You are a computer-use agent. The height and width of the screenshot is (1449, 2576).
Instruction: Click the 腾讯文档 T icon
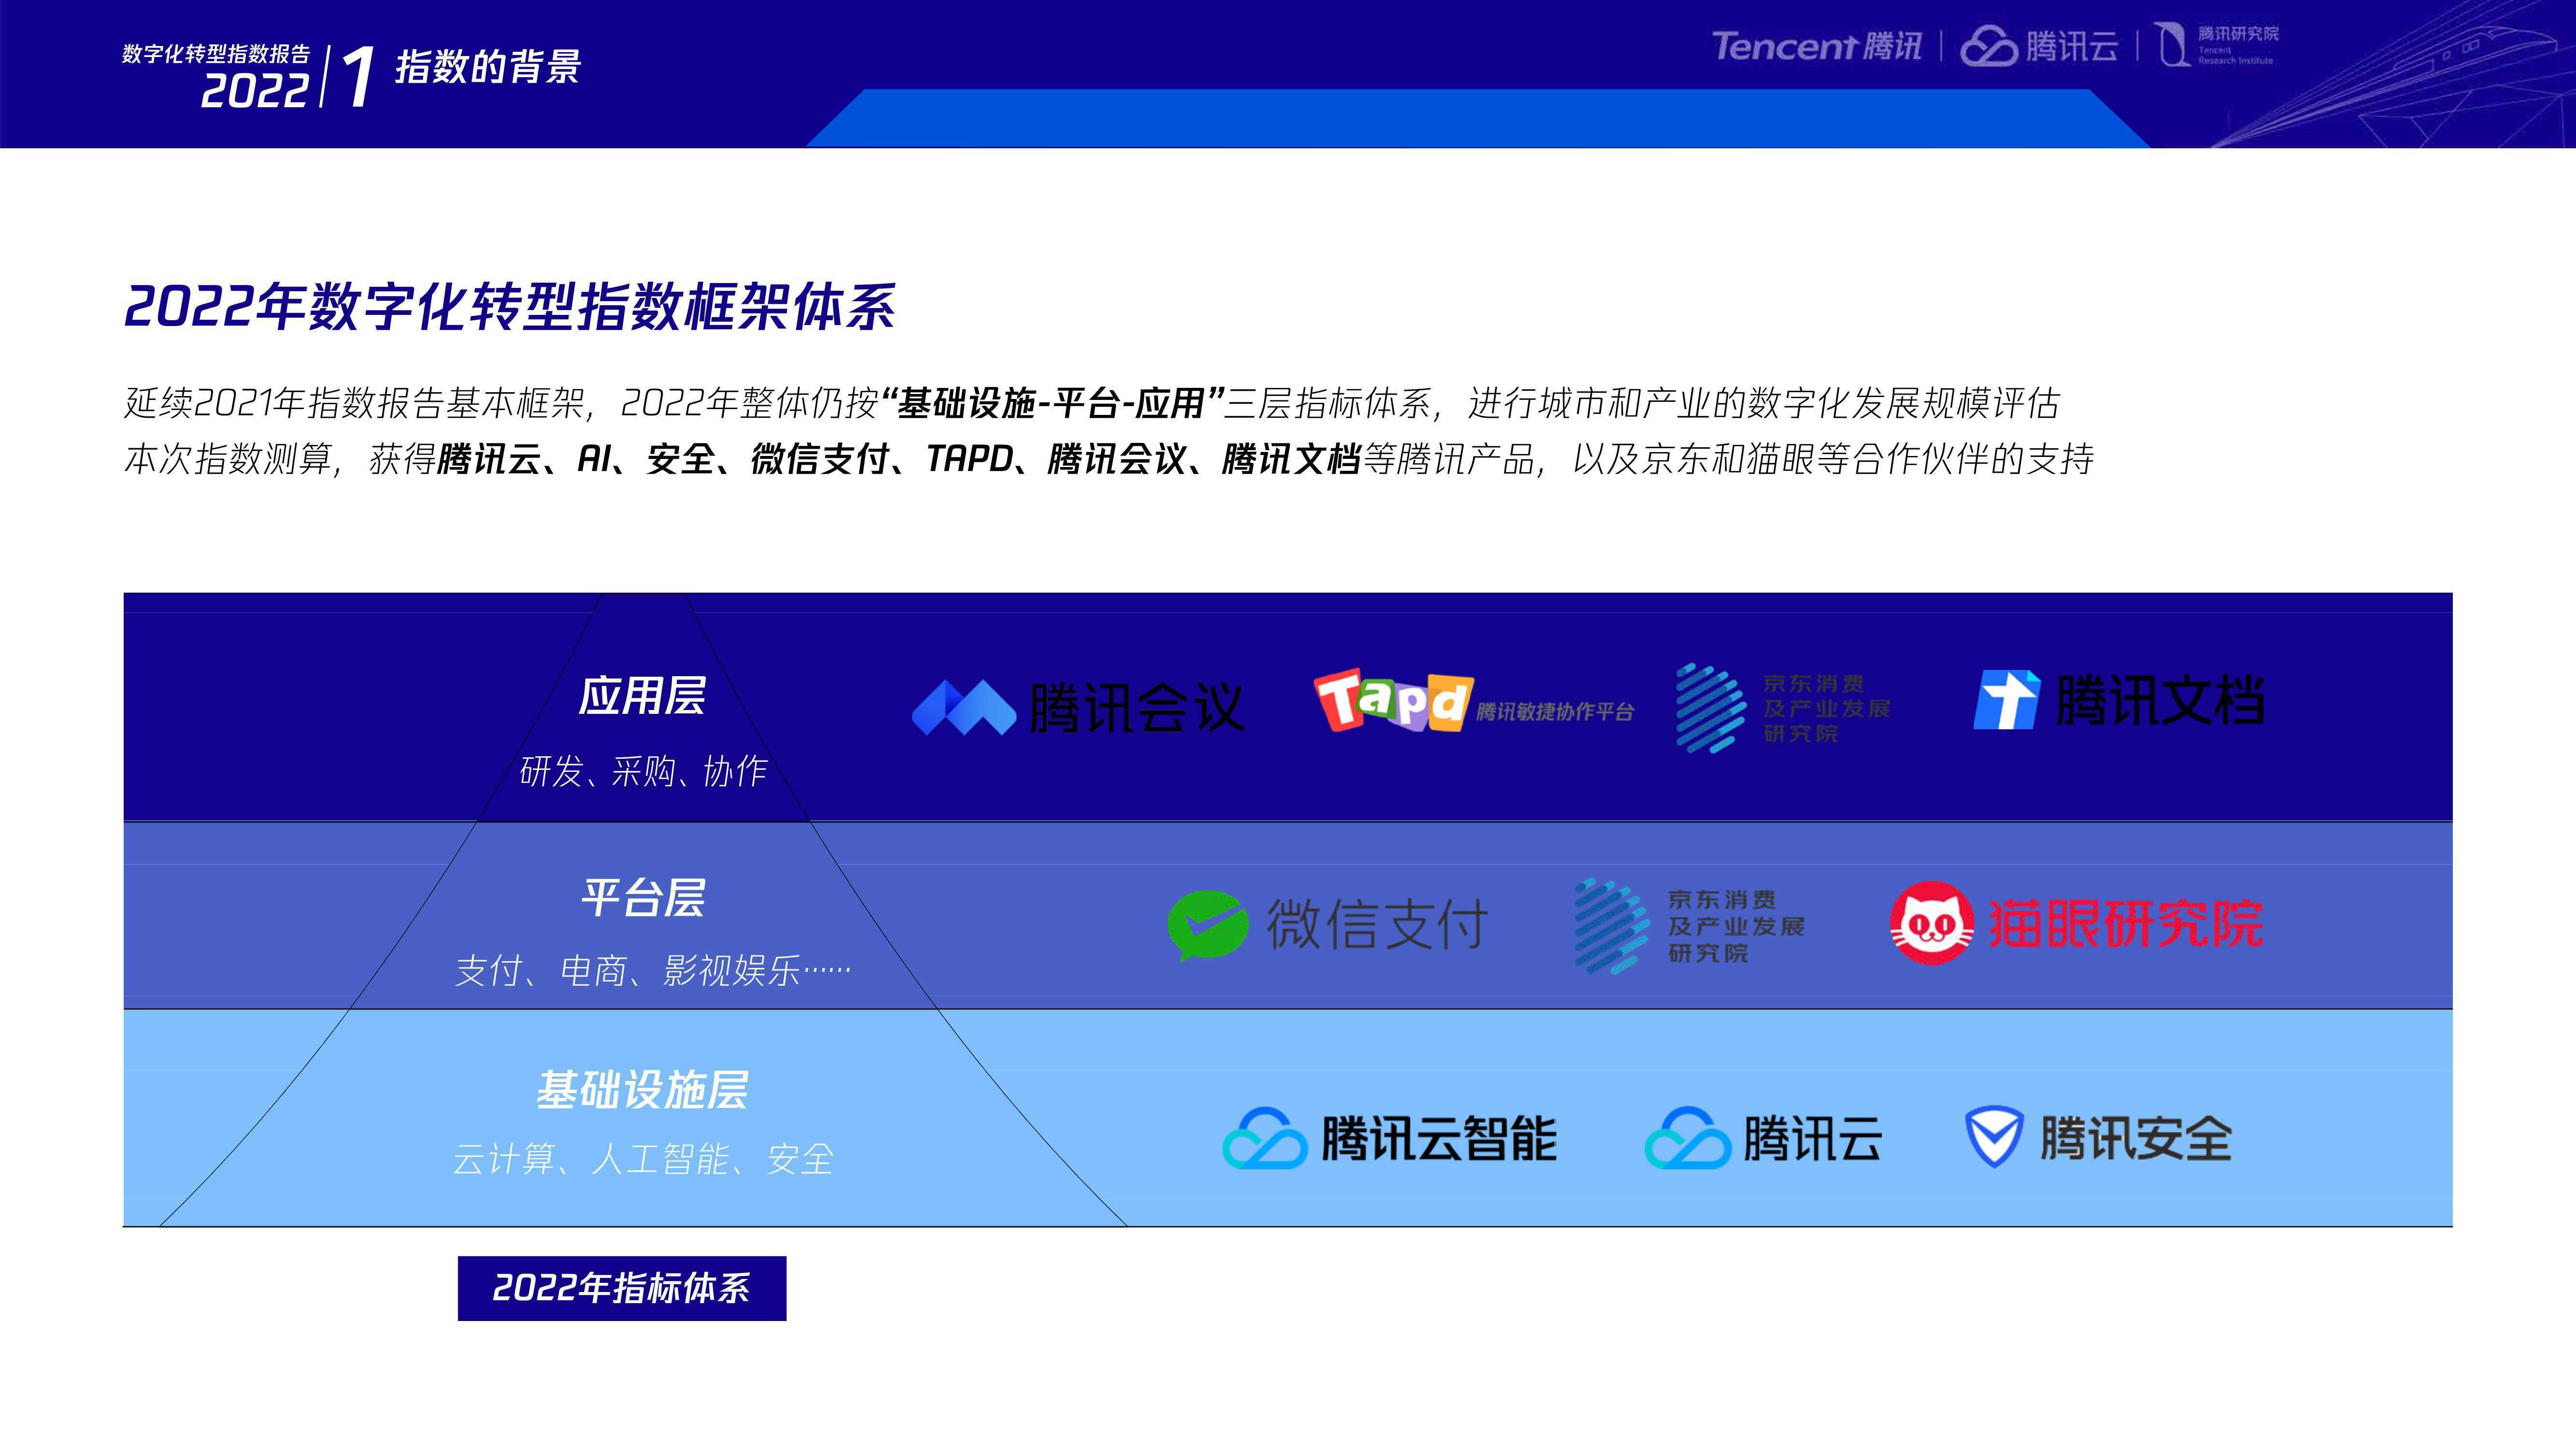[2006, 700]
